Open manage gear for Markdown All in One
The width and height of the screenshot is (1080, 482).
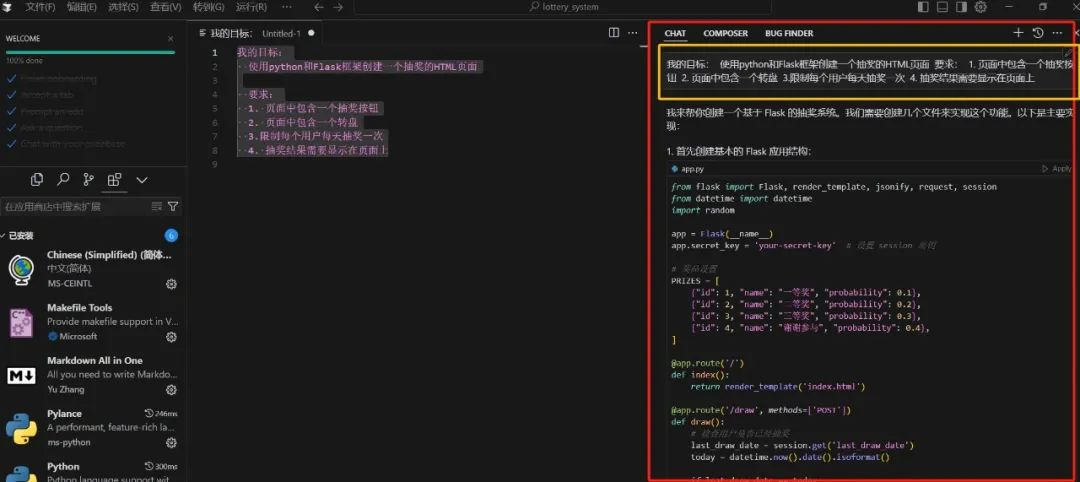click(172, 390)
